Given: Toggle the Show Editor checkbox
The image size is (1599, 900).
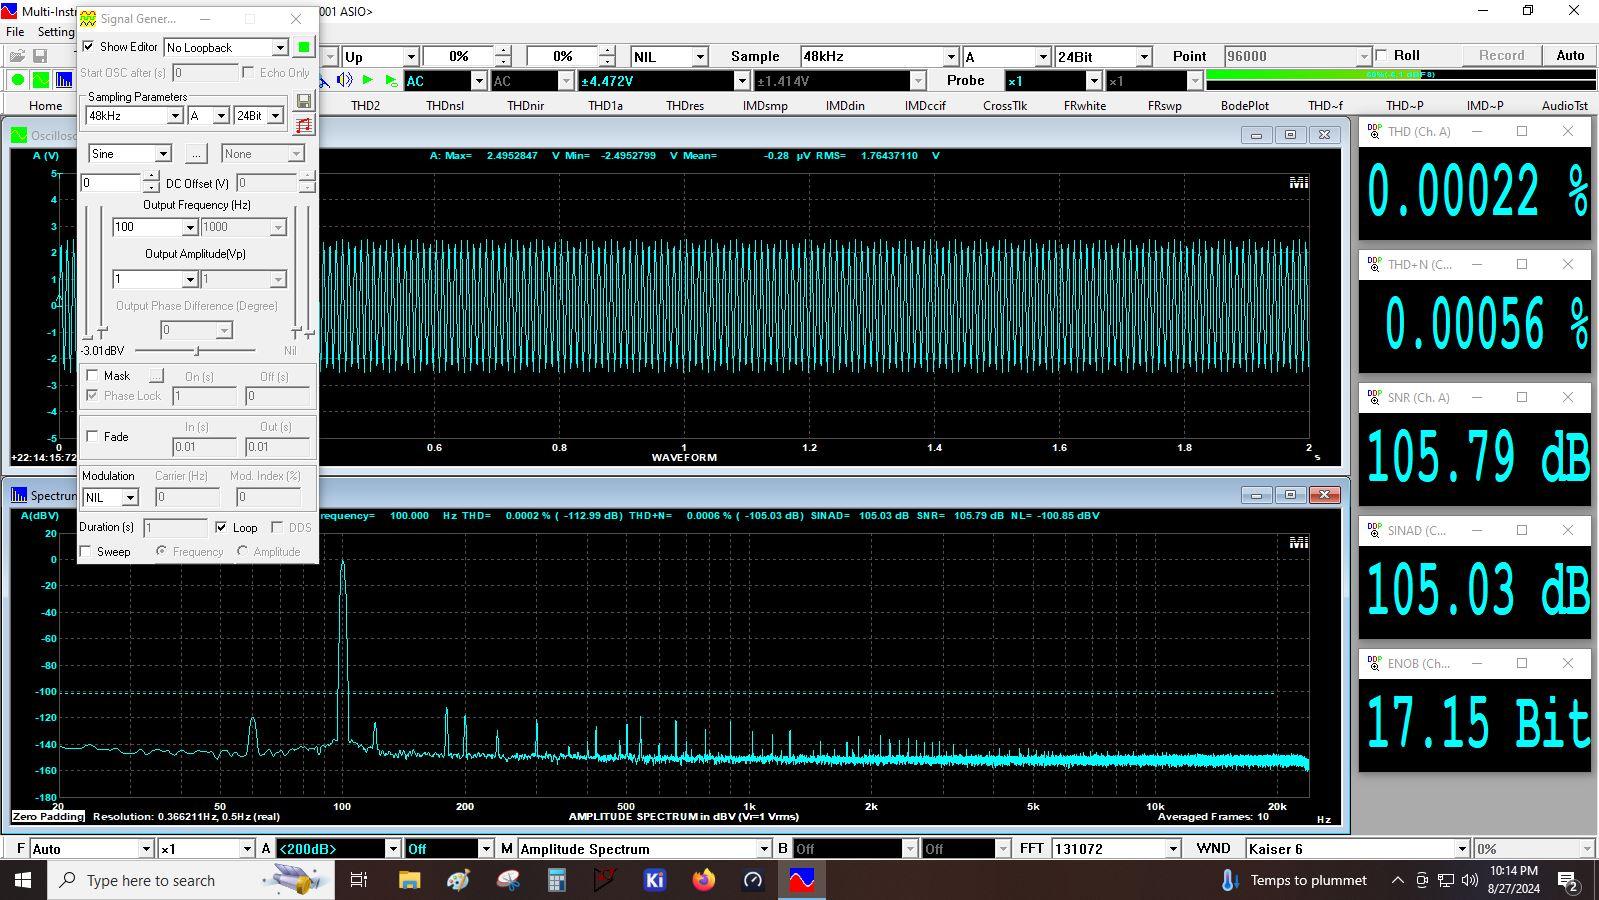Looking at the screenshot, I should (x=89, y=47).
